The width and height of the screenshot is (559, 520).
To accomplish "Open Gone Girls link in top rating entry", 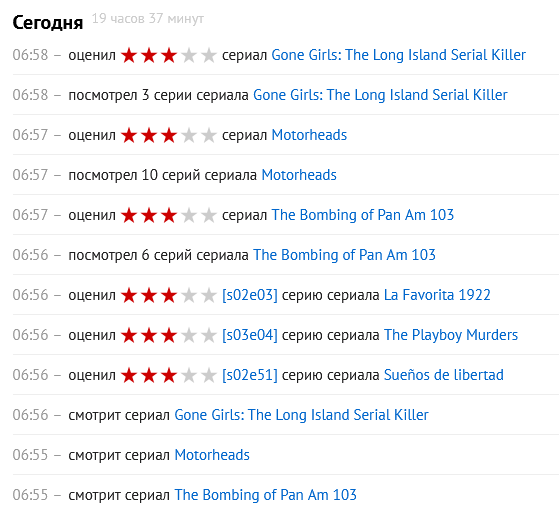I will (399, 55).
